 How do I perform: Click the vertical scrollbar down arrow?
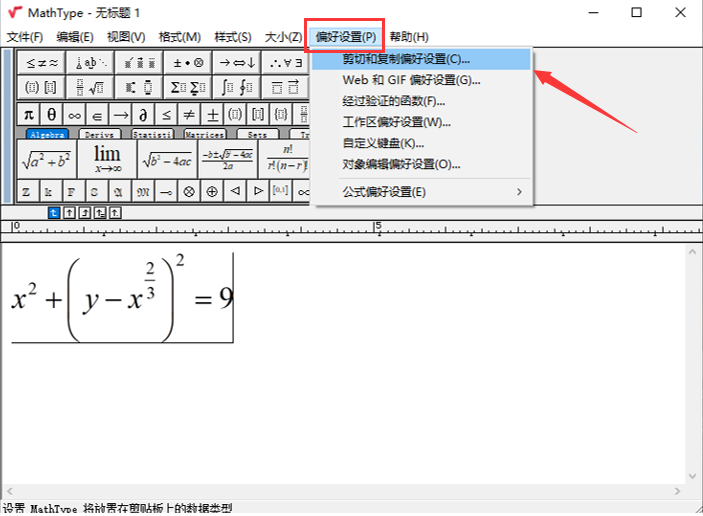pos(692,476)
